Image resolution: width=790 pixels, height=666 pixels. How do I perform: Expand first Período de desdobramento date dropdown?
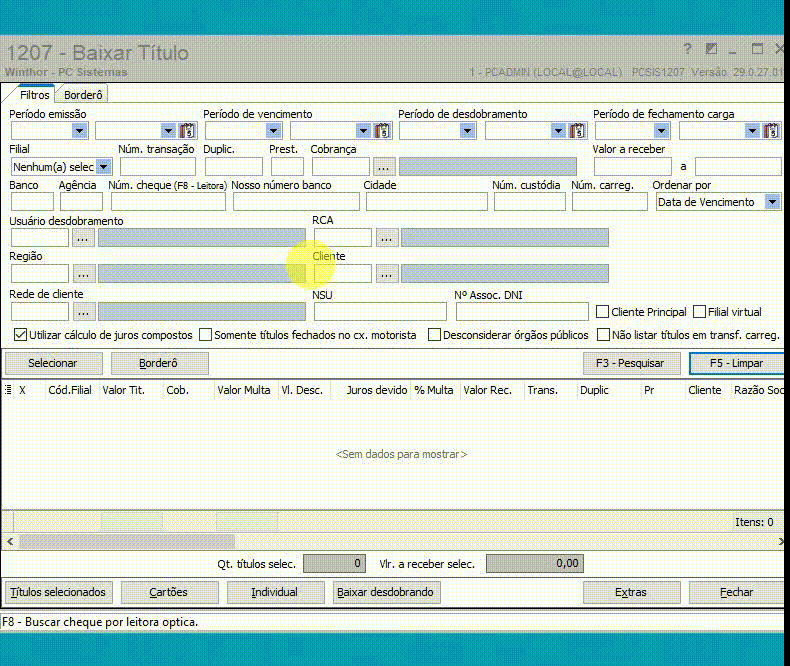coord(467,131)
